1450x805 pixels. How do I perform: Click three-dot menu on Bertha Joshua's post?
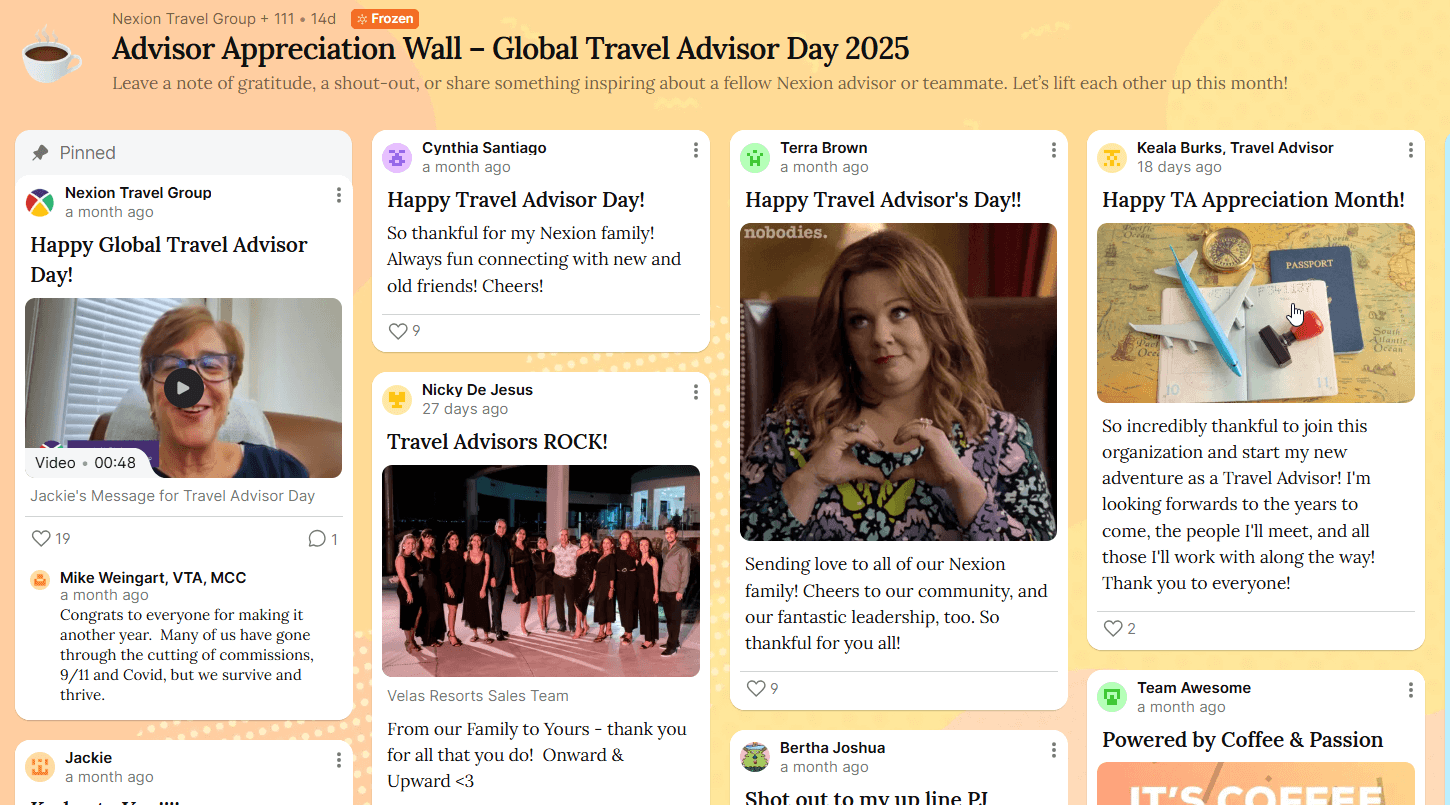click(1053, 750)
